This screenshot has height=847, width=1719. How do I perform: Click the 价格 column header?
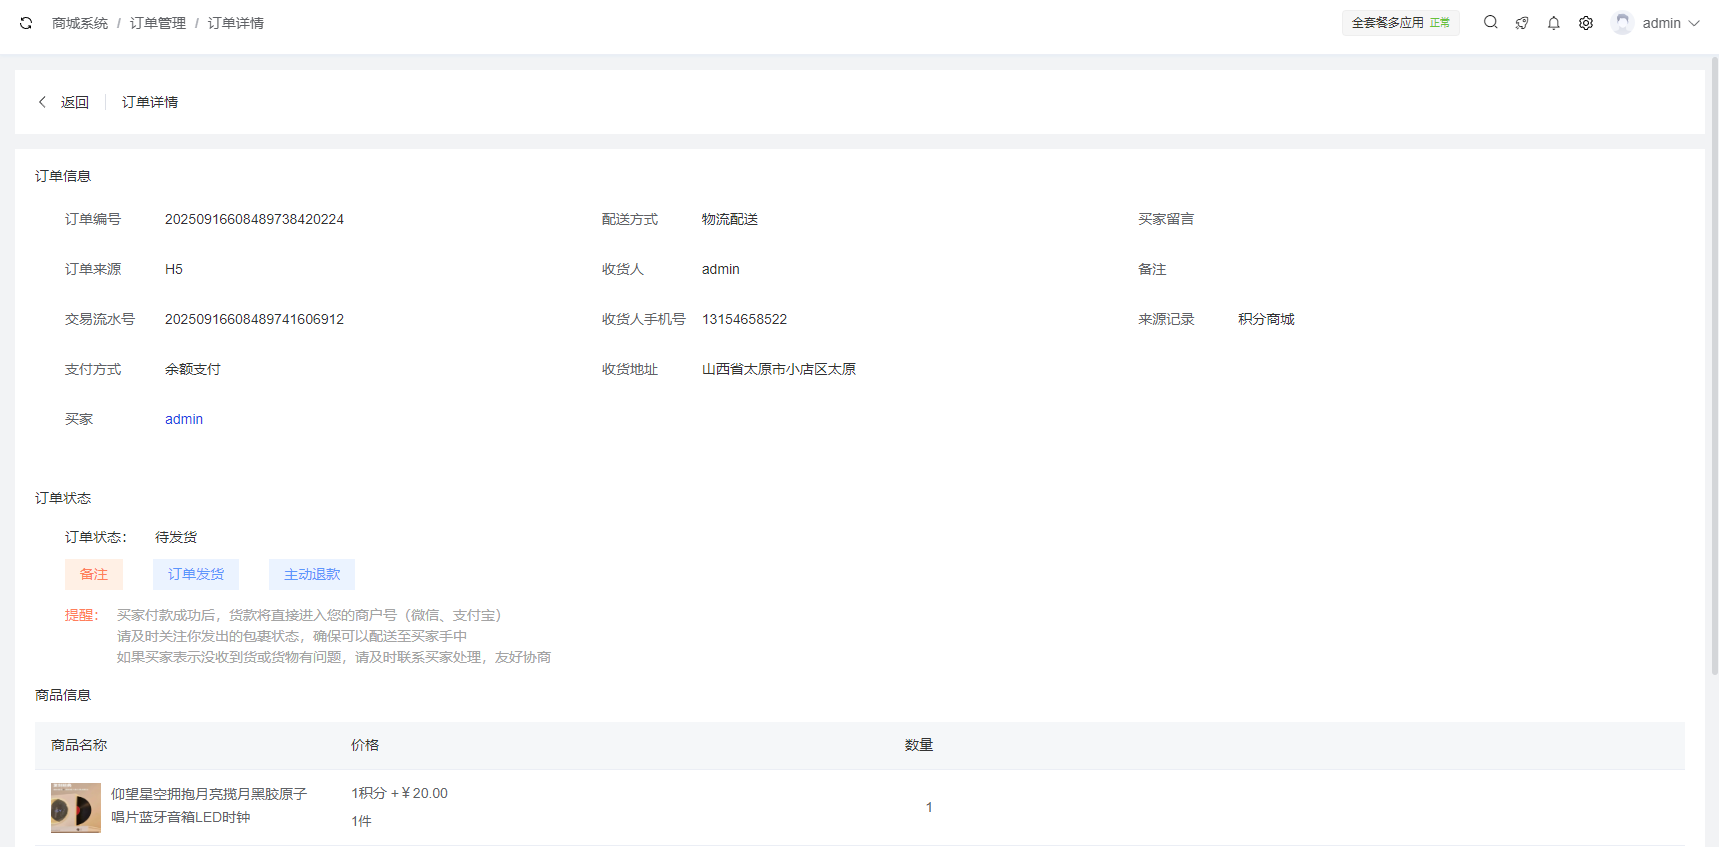click(x=365, y=745)
